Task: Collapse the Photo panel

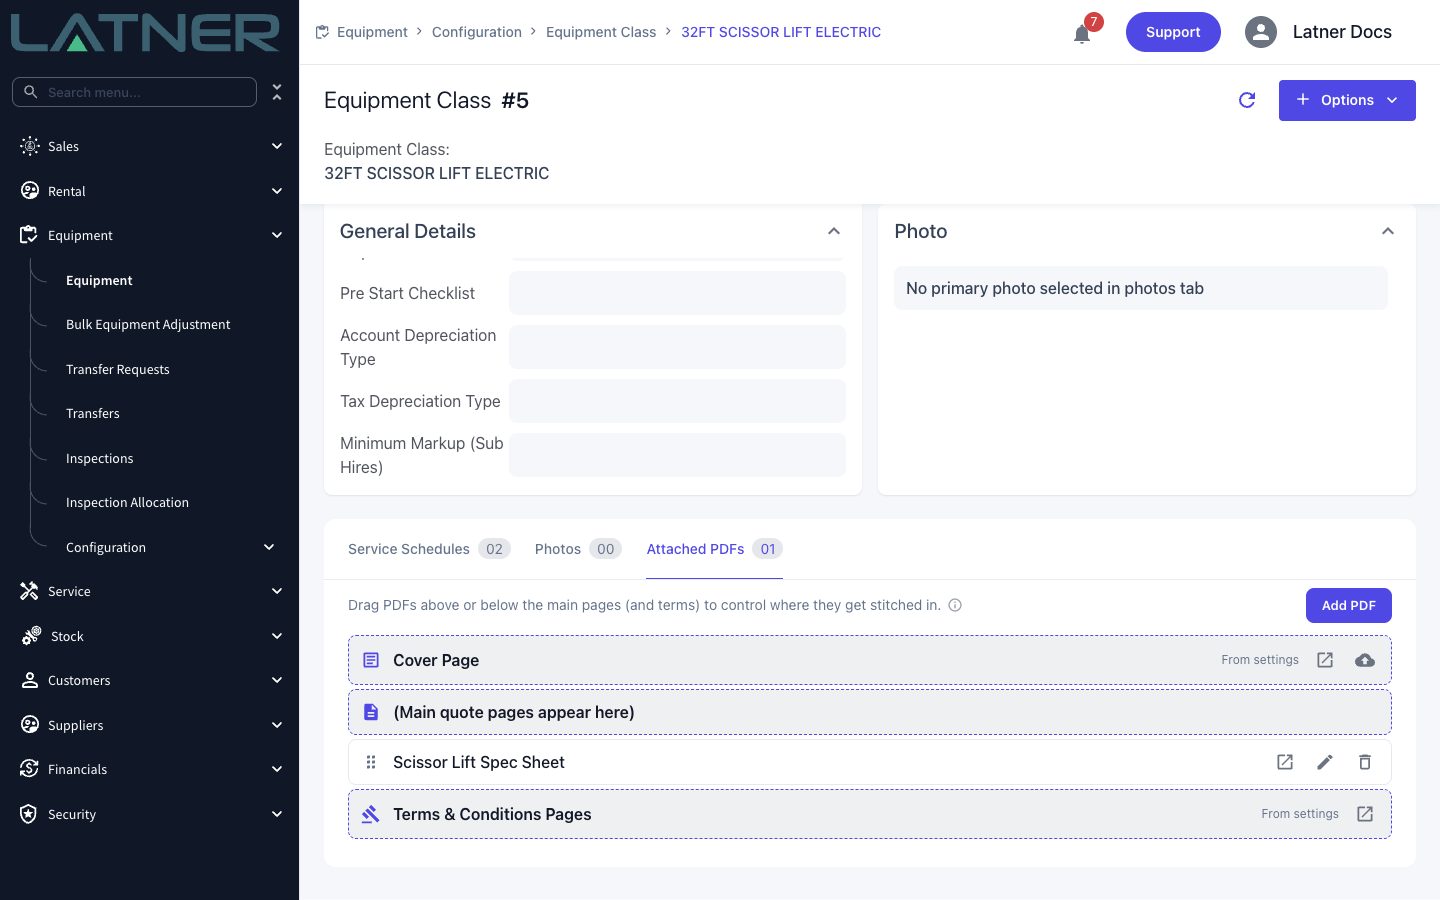Action: (x=1388, y=231)
